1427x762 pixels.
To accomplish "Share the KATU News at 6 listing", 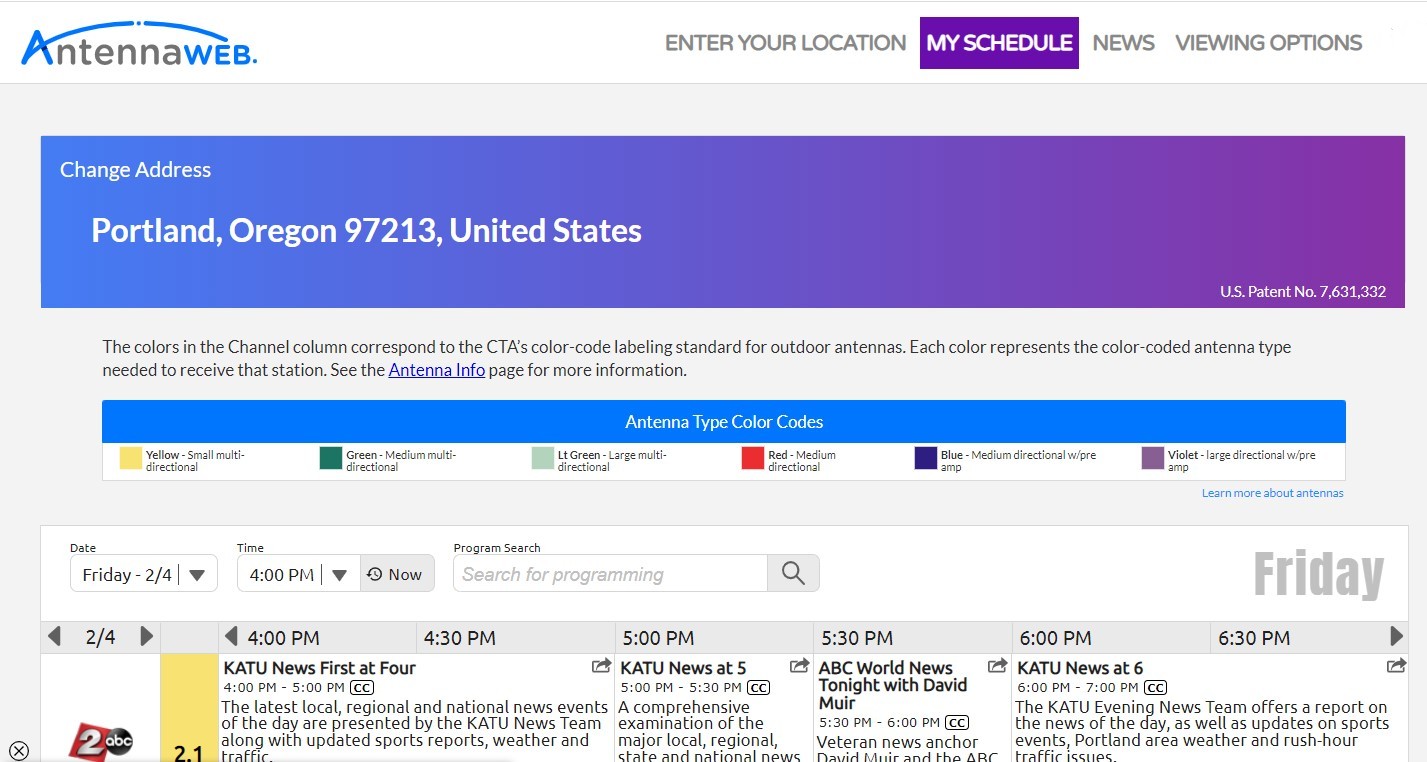I will tap(1396, 666).
